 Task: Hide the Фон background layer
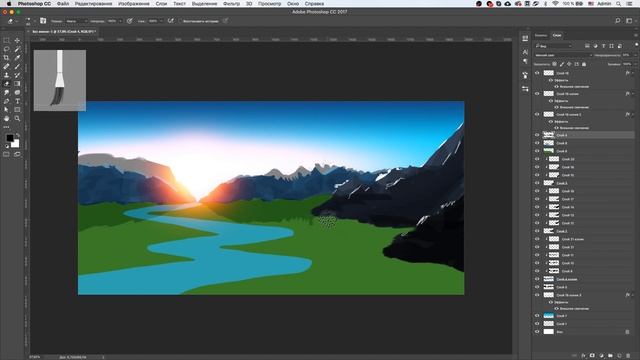[537, 332]
